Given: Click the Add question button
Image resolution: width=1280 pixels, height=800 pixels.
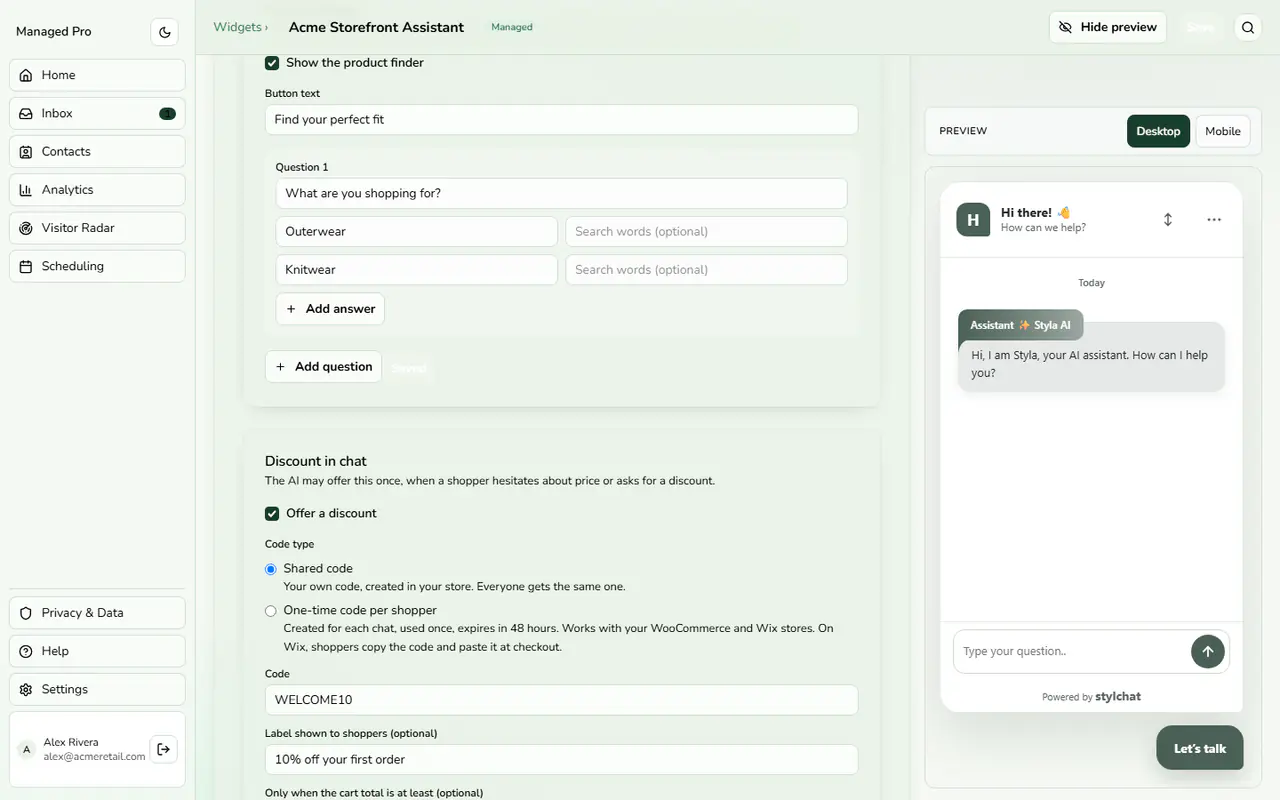Looking at the screenshot, I should point(323,367).
